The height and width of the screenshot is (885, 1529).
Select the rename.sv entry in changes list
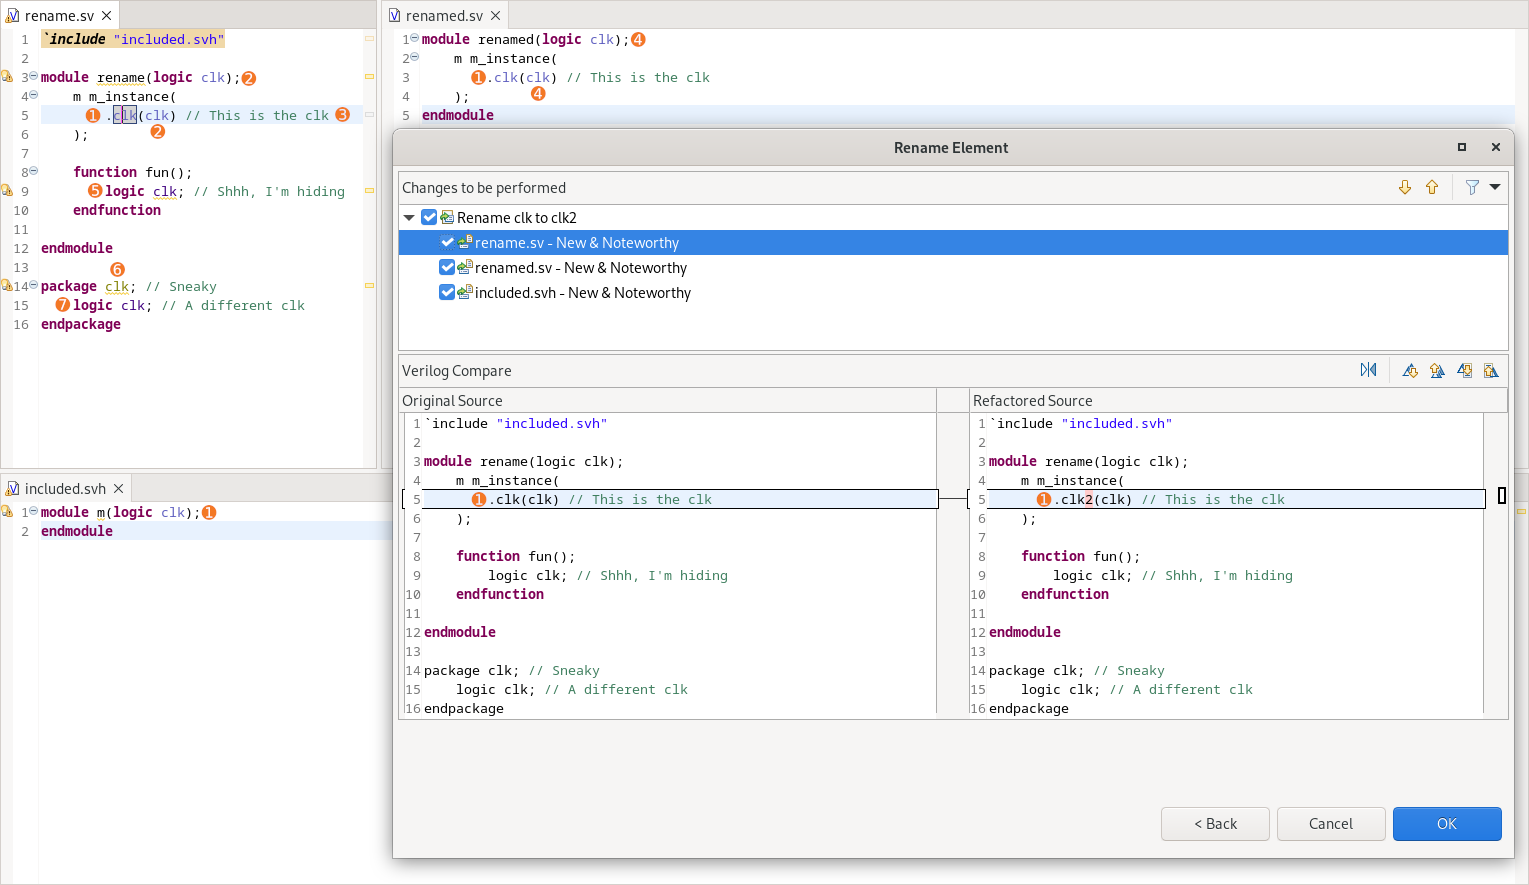(576, 243)
